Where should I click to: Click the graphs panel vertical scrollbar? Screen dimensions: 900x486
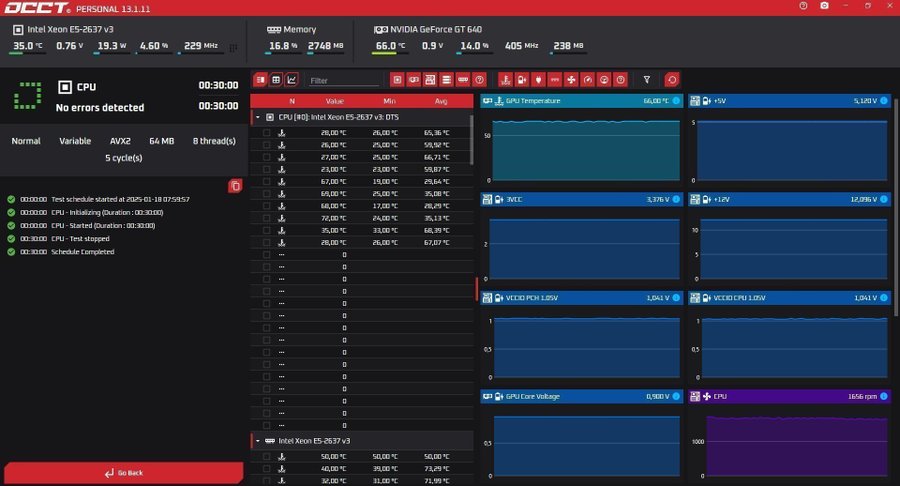[x=896, y=207]
